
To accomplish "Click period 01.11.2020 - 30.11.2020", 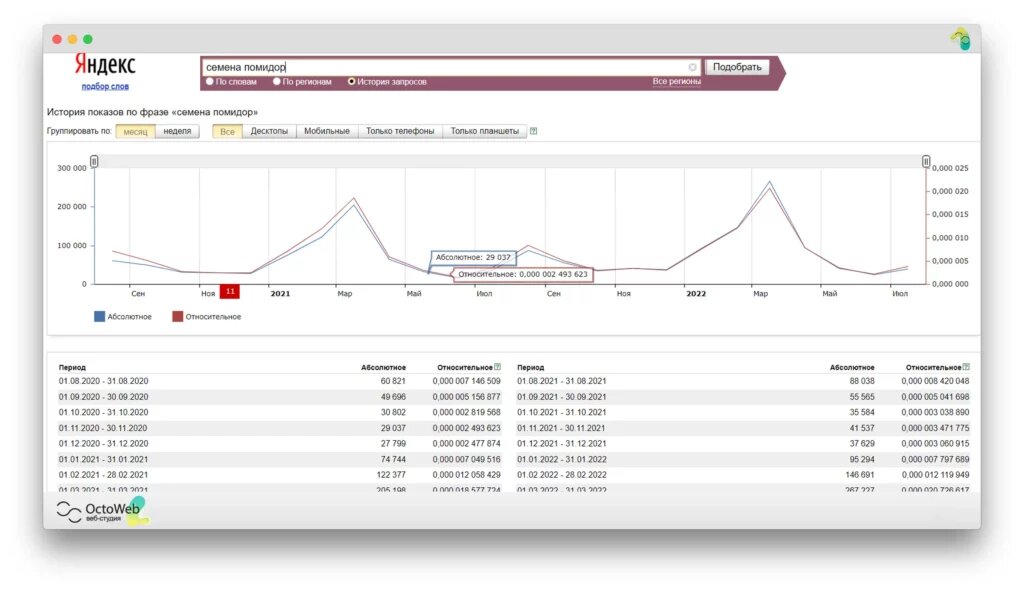I will 103,428.
